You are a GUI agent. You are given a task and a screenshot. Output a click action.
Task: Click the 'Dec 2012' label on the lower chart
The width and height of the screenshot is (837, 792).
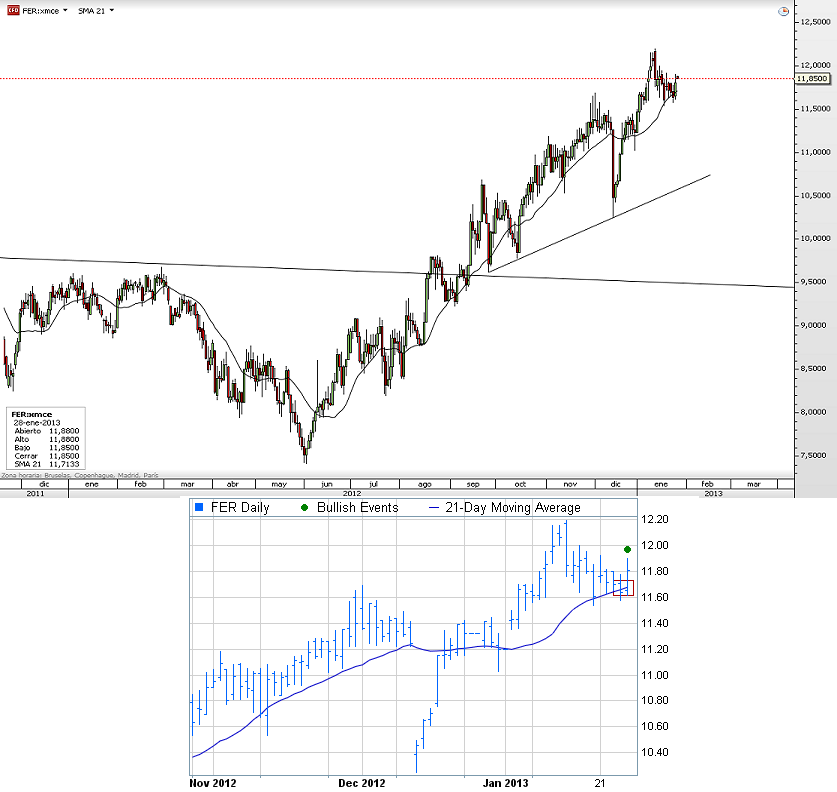(361, 783)
